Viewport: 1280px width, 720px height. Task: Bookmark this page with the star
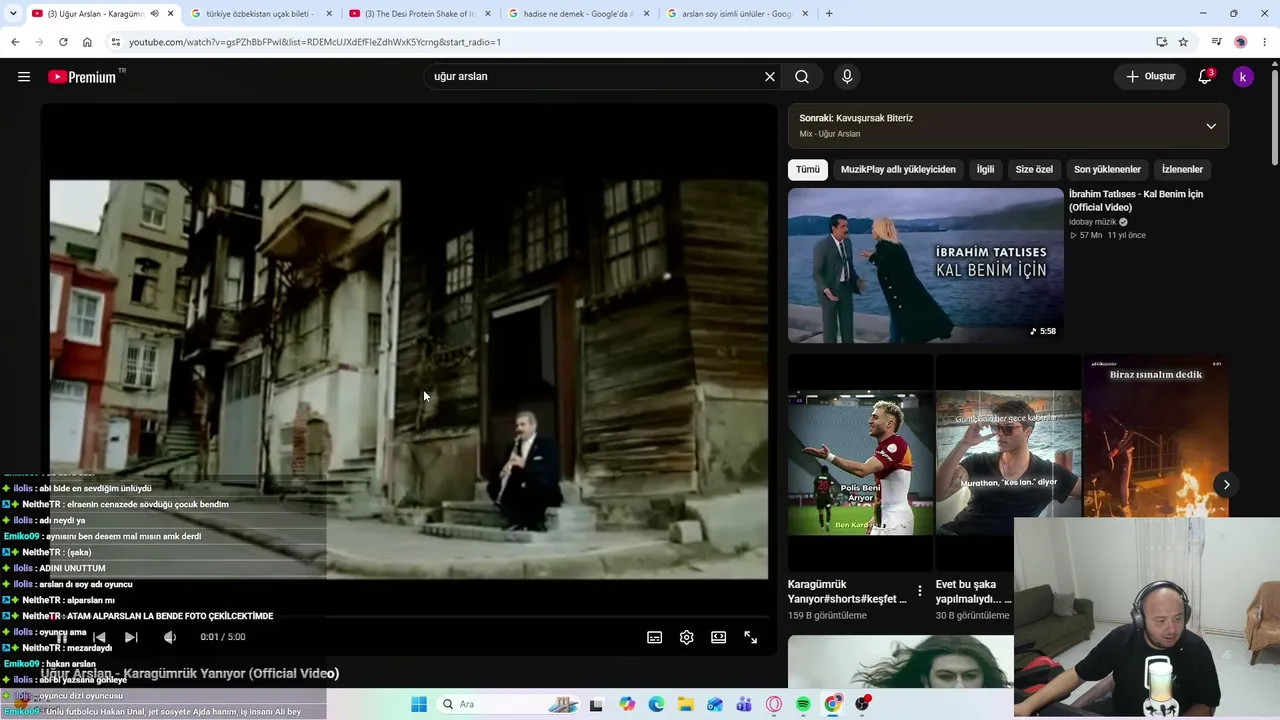1183,42
